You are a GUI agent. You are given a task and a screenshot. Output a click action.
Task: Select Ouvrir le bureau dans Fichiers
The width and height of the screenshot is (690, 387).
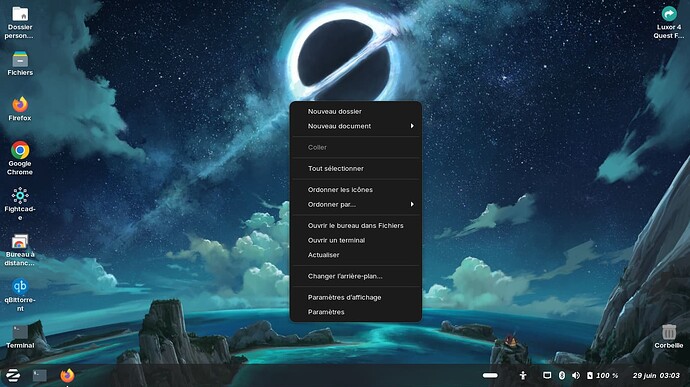coord(356,226)
